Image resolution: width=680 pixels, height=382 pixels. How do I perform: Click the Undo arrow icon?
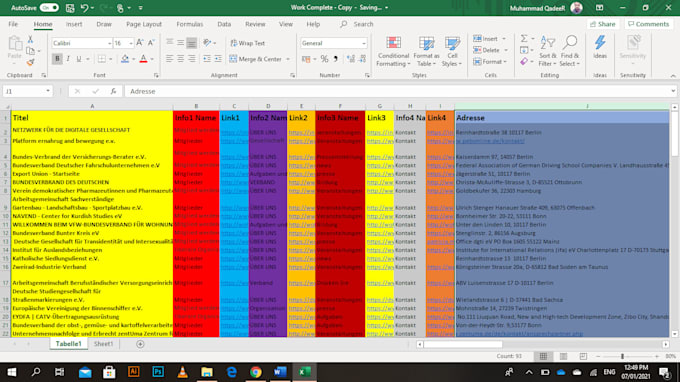pos(85,8)
